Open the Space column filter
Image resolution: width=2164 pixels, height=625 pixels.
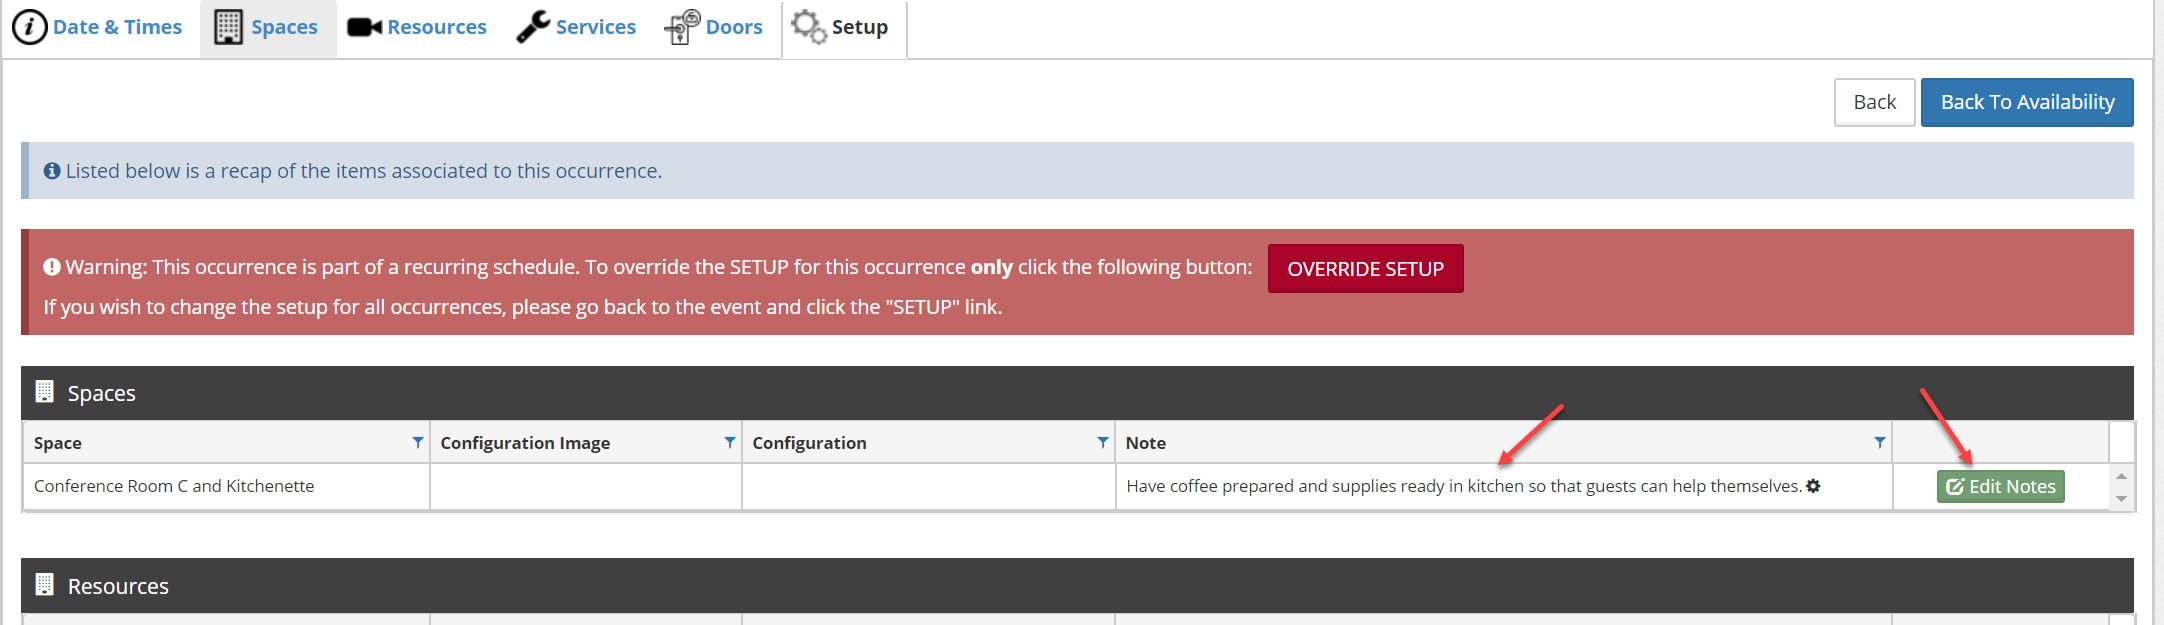tap(418, 442)
